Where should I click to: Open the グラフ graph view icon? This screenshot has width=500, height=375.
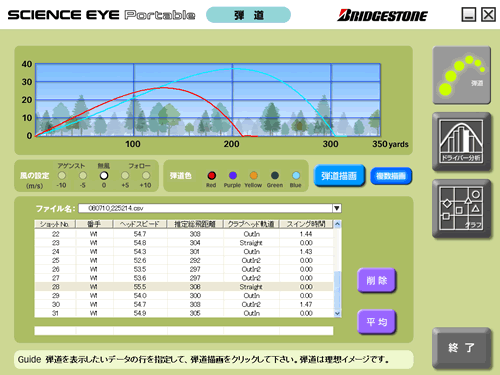(x=462, y=209)
